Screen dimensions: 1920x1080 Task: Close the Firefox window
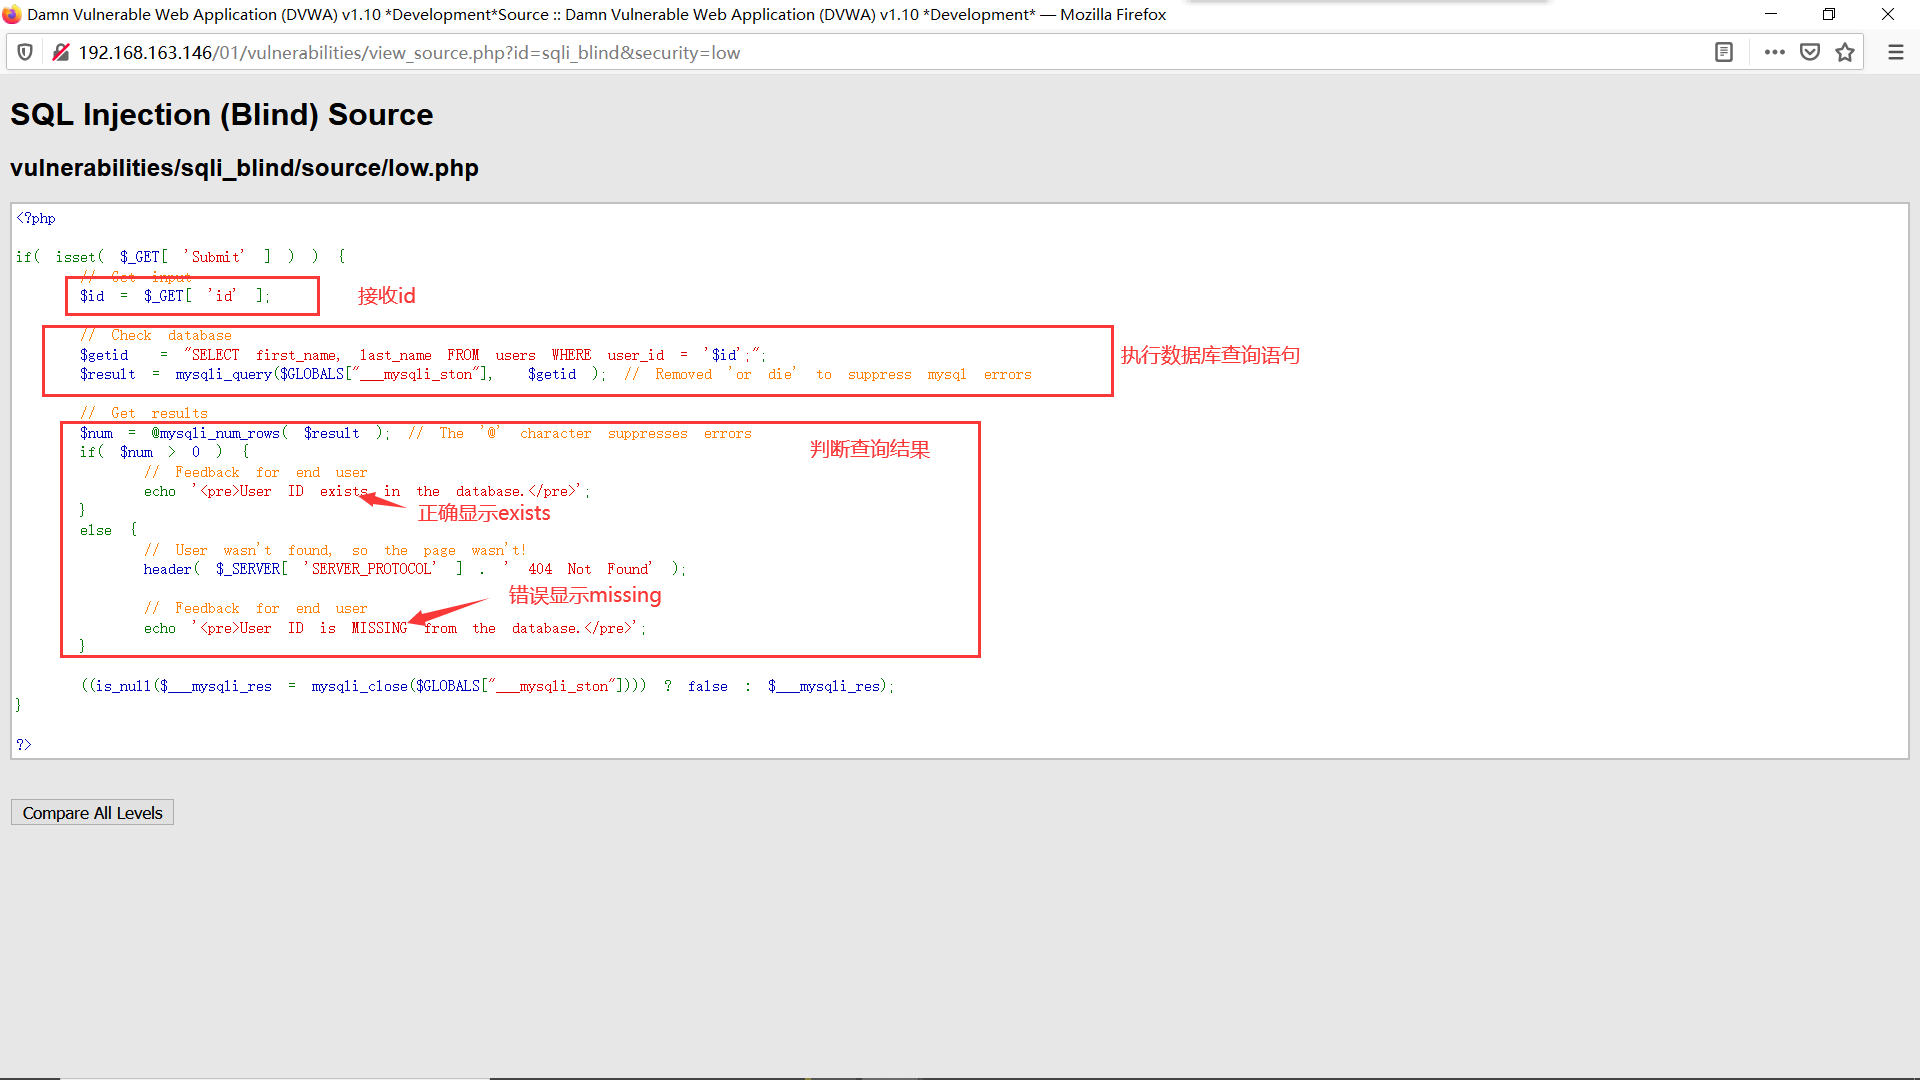1888,14
